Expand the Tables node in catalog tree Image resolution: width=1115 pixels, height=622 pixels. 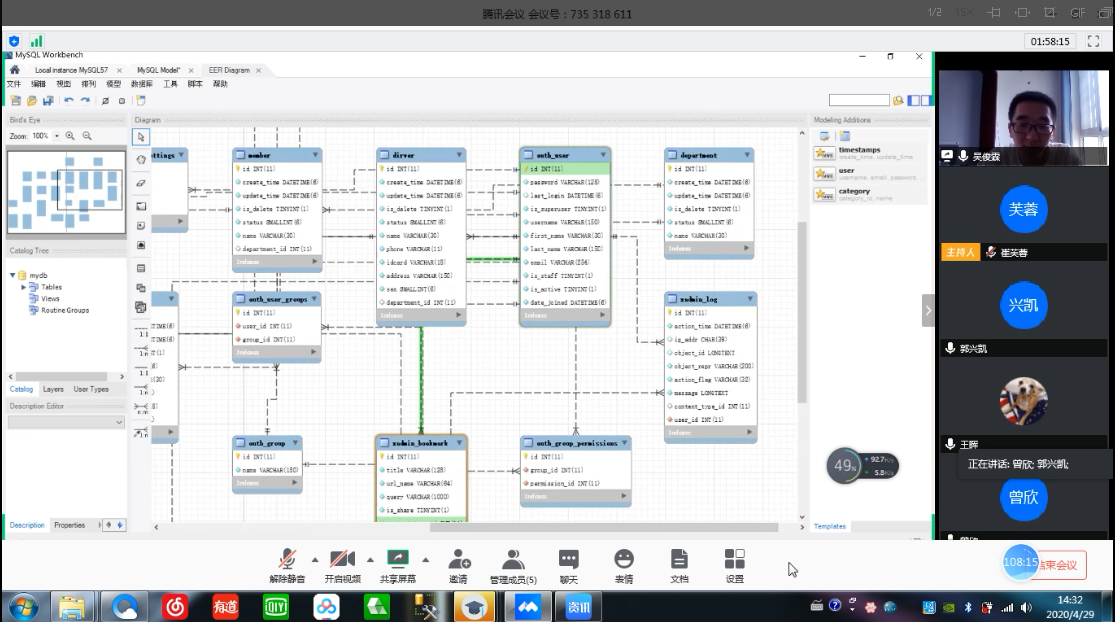[24, 287]
